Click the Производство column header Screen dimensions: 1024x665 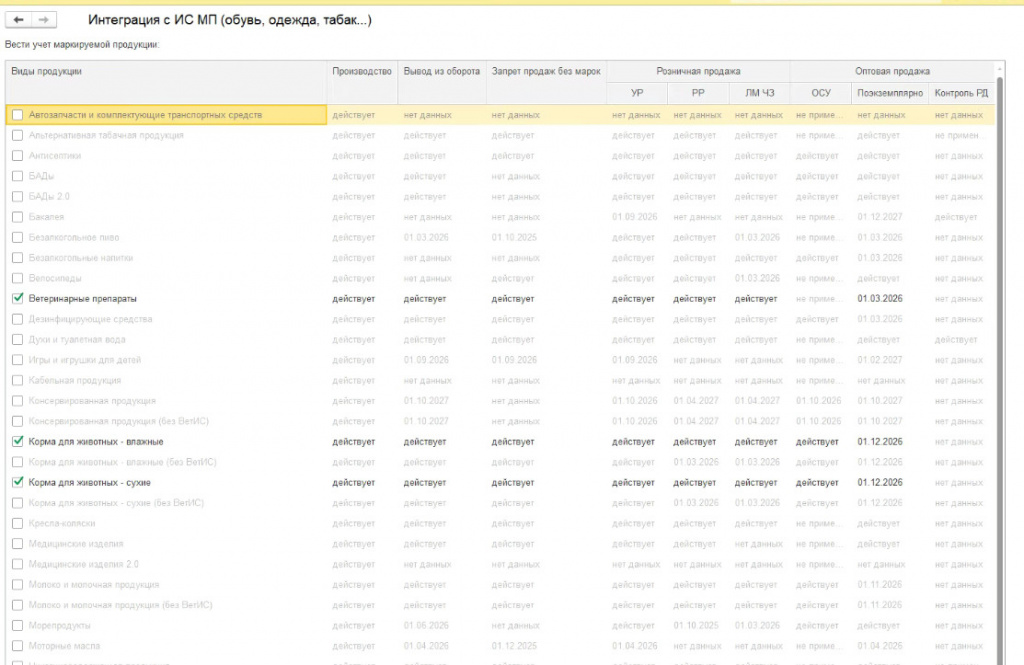coord(362,82)
